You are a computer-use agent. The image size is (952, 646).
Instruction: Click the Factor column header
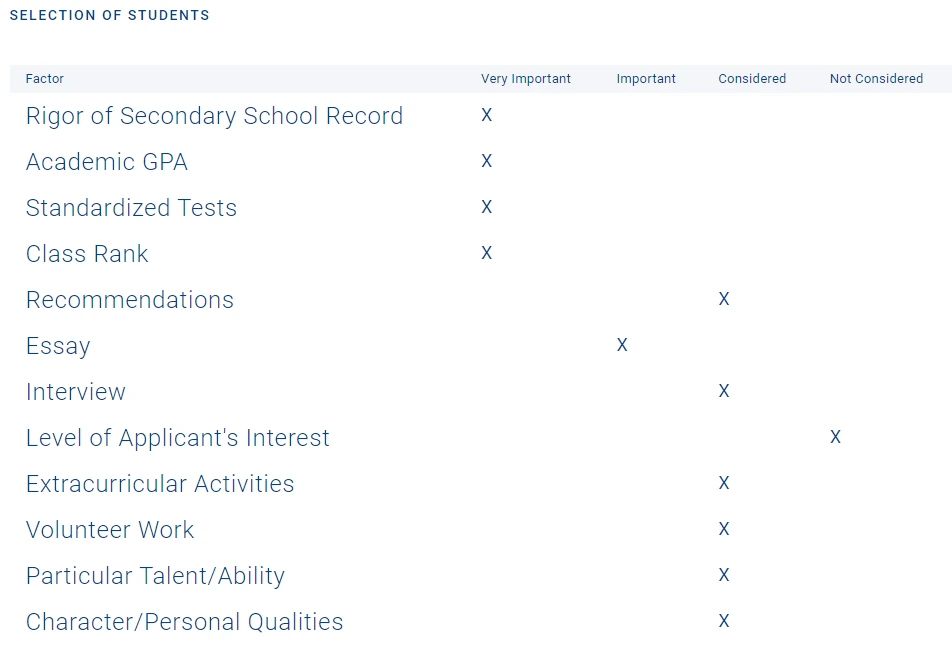point(45,79)
